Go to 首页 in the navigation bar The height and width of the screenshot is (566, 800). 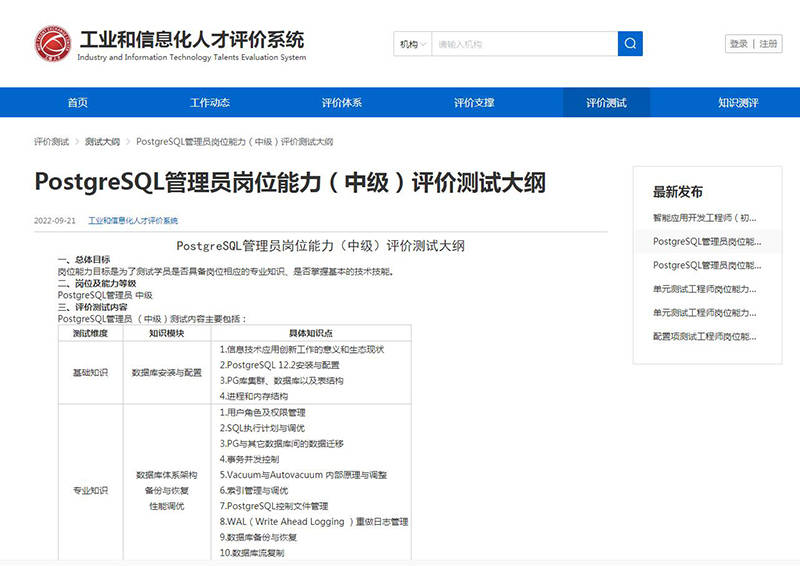pos(77,103)
